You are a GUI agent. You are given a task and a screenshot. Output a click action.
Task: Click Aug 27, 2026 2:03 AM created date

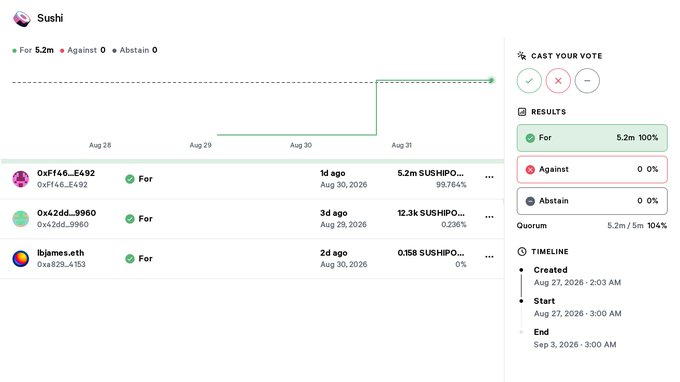click(577, 283)
